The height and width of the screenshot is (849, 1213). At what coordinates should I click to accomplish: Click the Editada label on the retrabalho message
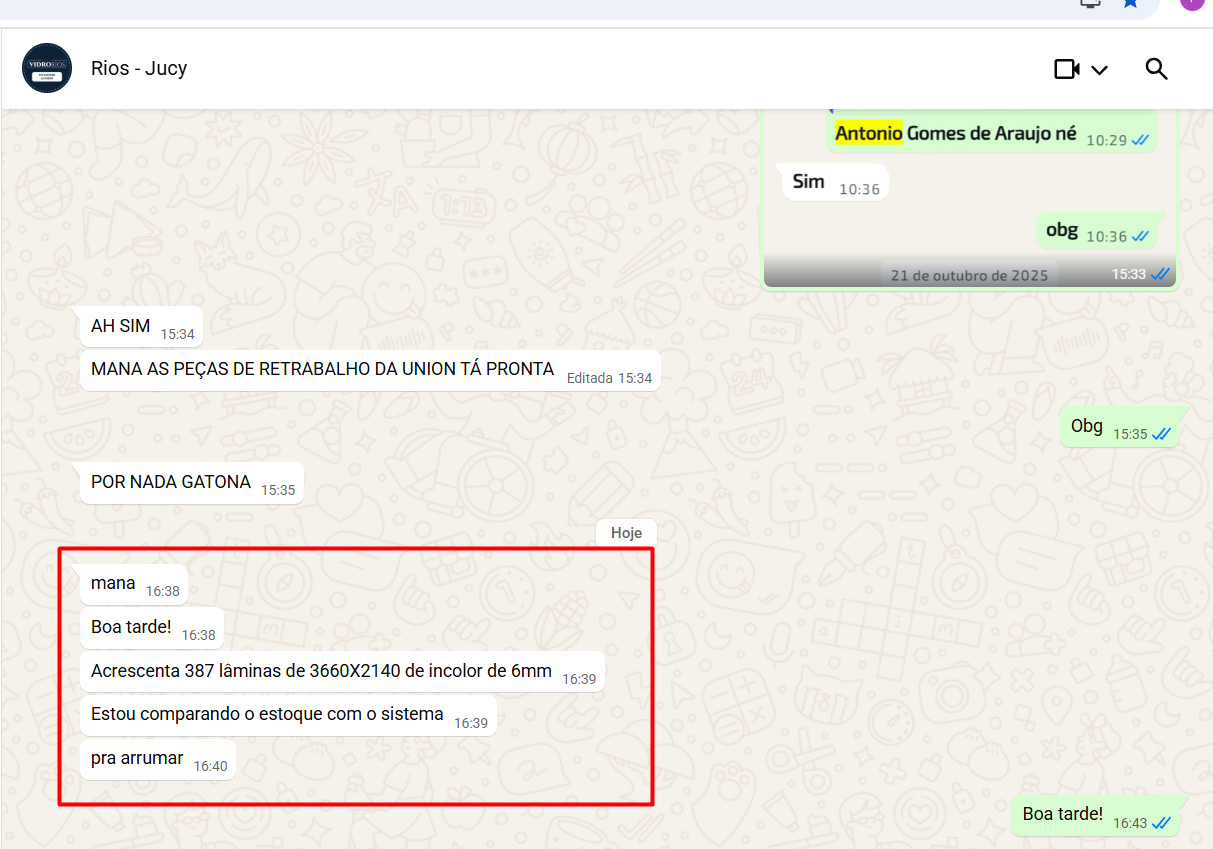point(590,378)
